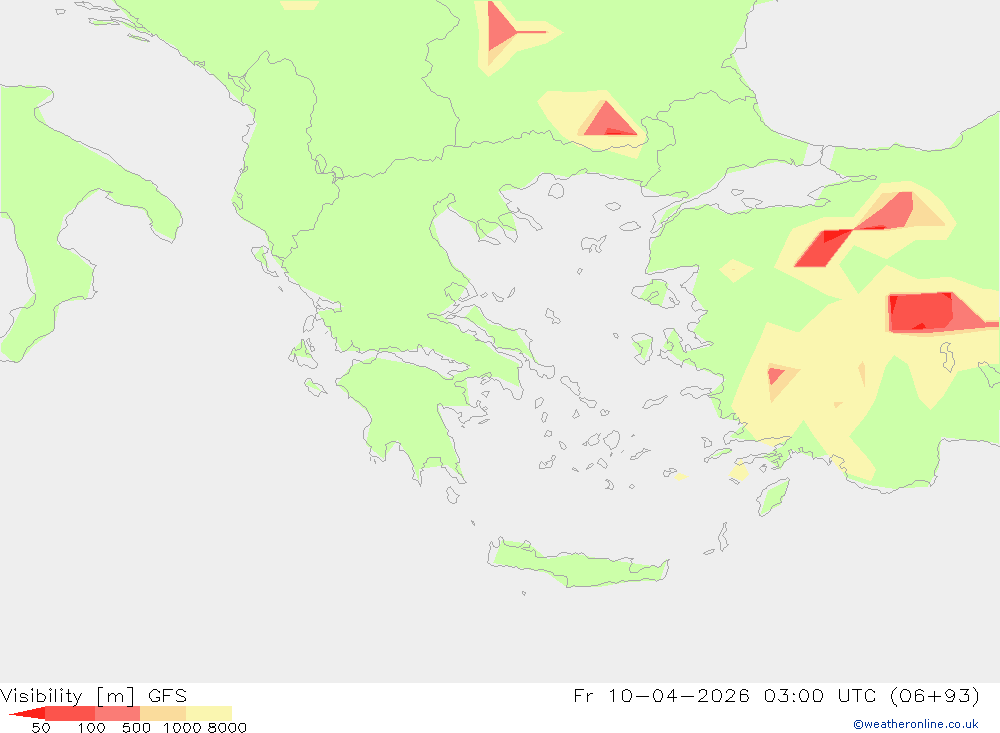Click the 'Visibility [m] GFS' title text

94,695
